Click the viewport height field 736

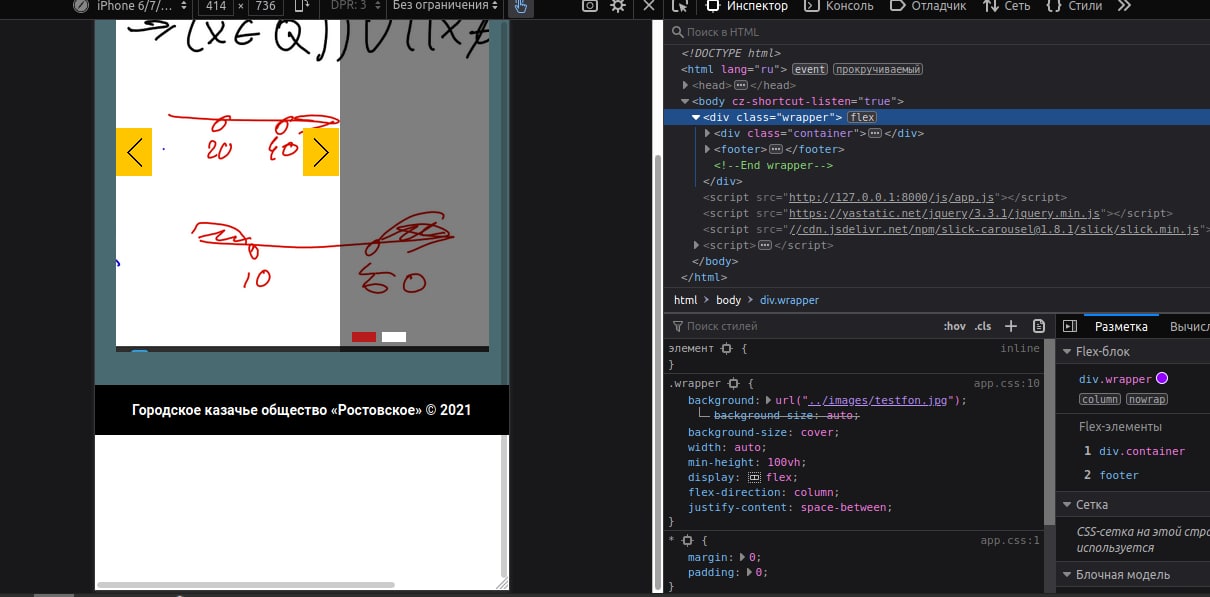click(265, 6)
